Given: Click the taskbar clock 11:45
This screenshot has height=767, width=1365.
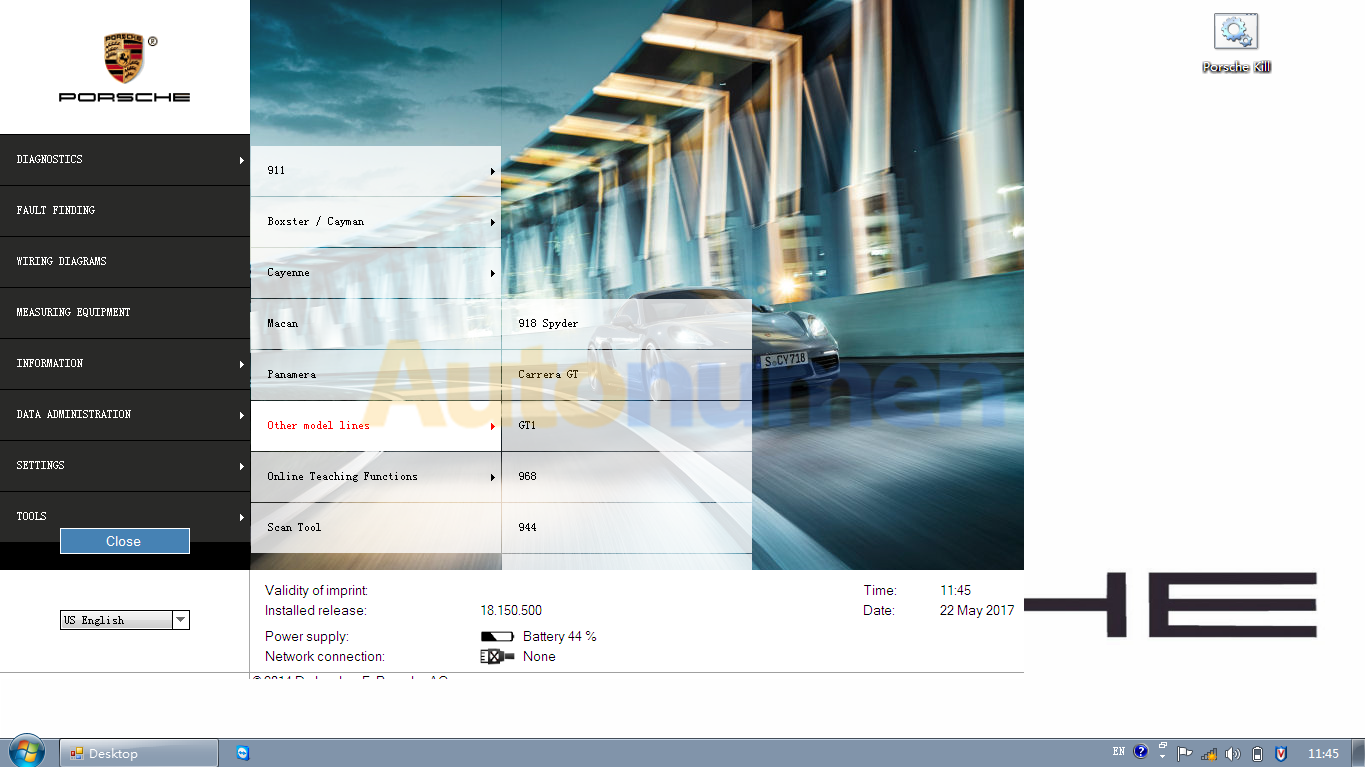Looking at the screenshot, I should [1322, 753].
